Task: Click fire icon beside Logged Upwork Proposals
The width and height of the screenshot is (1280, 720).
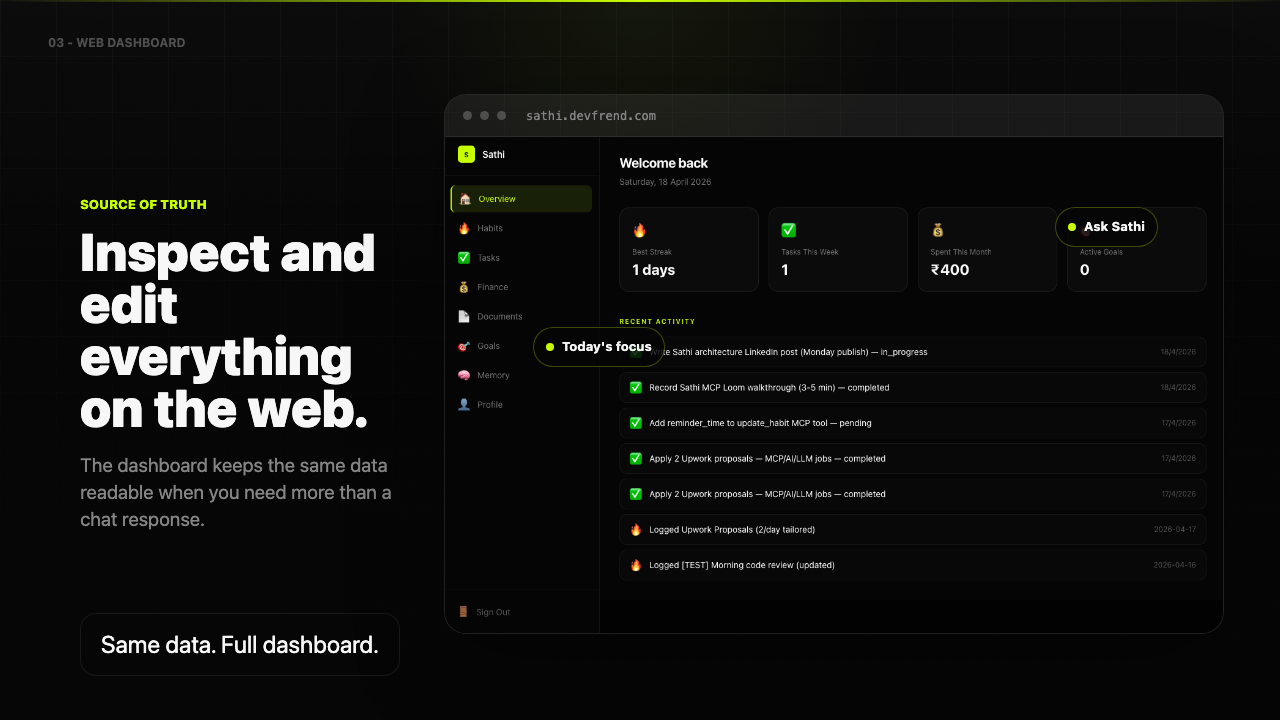Action: pos(636,530)
